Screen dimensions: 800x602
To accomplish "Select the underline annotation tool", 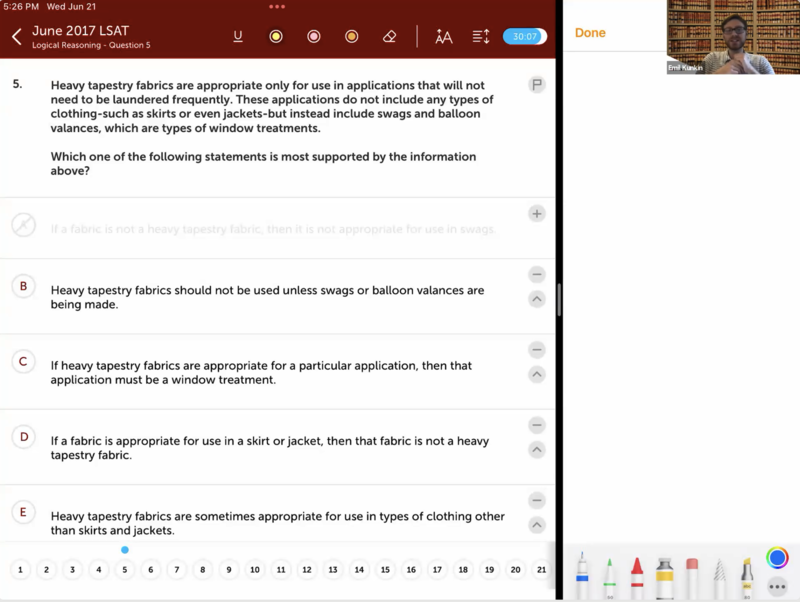I will [x=238, y=37].
